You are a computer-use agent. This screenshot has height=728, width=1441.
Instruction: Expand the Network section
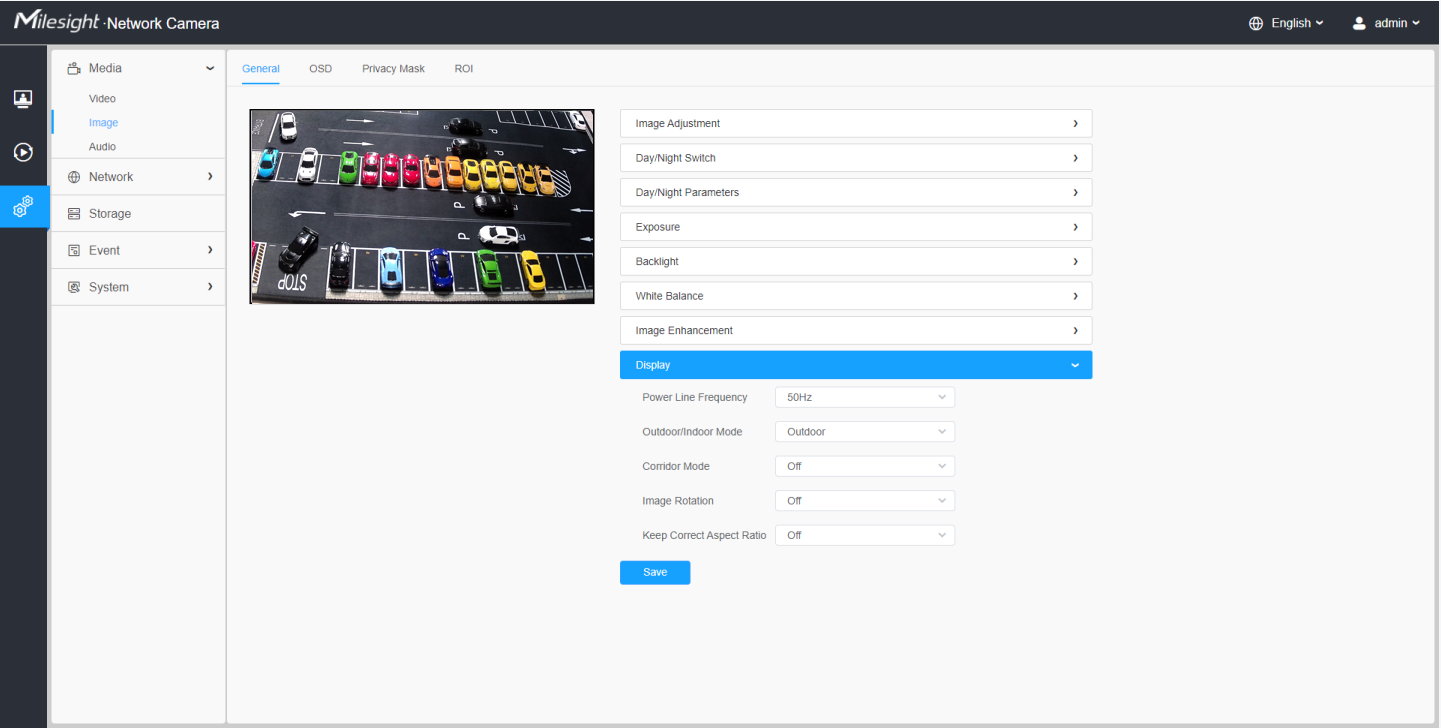coord(138,177)
